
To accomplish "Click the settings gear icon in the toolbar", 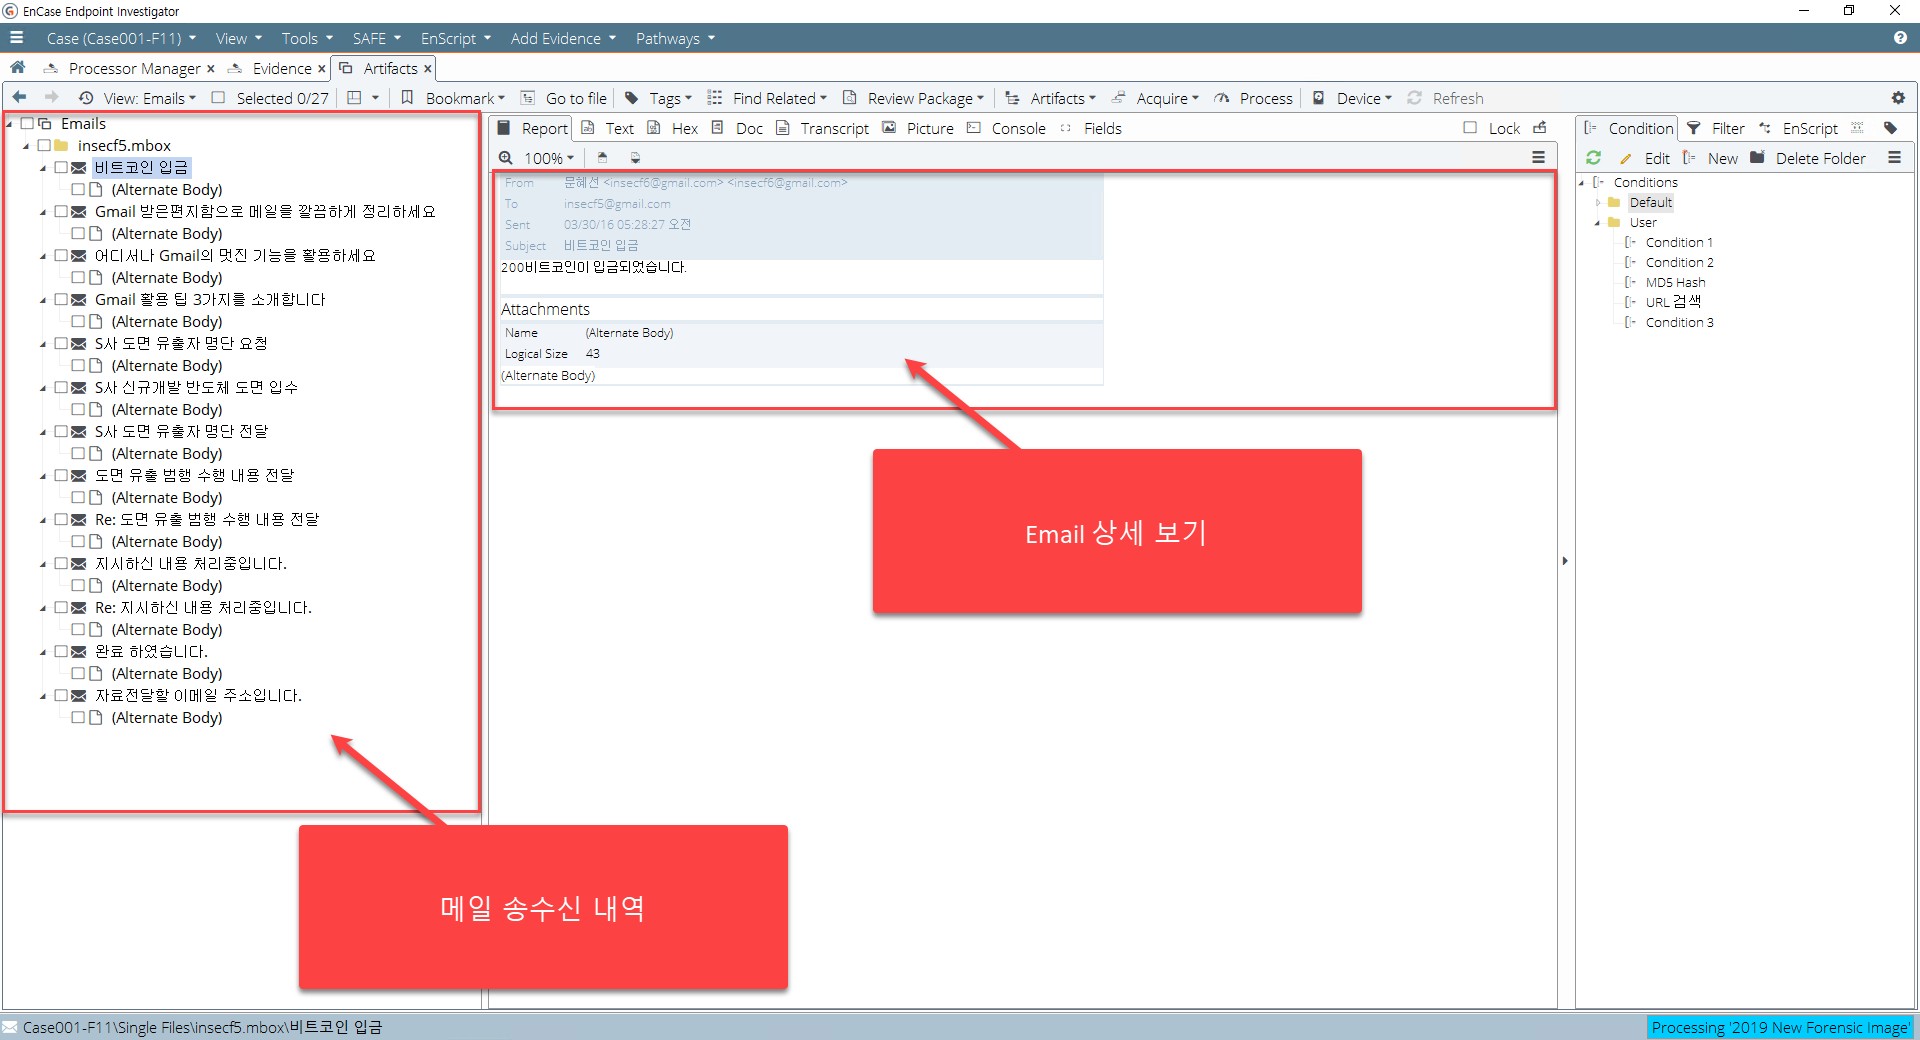I will (1897, 98).
